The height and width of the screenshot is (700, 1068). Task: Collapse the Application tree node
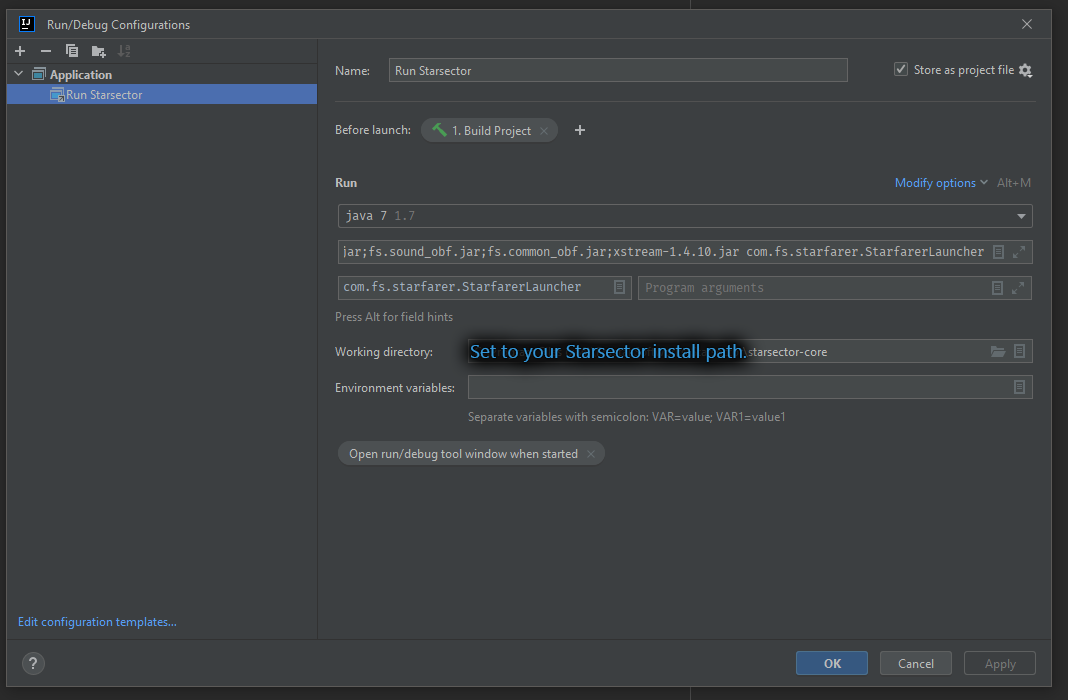18,74
